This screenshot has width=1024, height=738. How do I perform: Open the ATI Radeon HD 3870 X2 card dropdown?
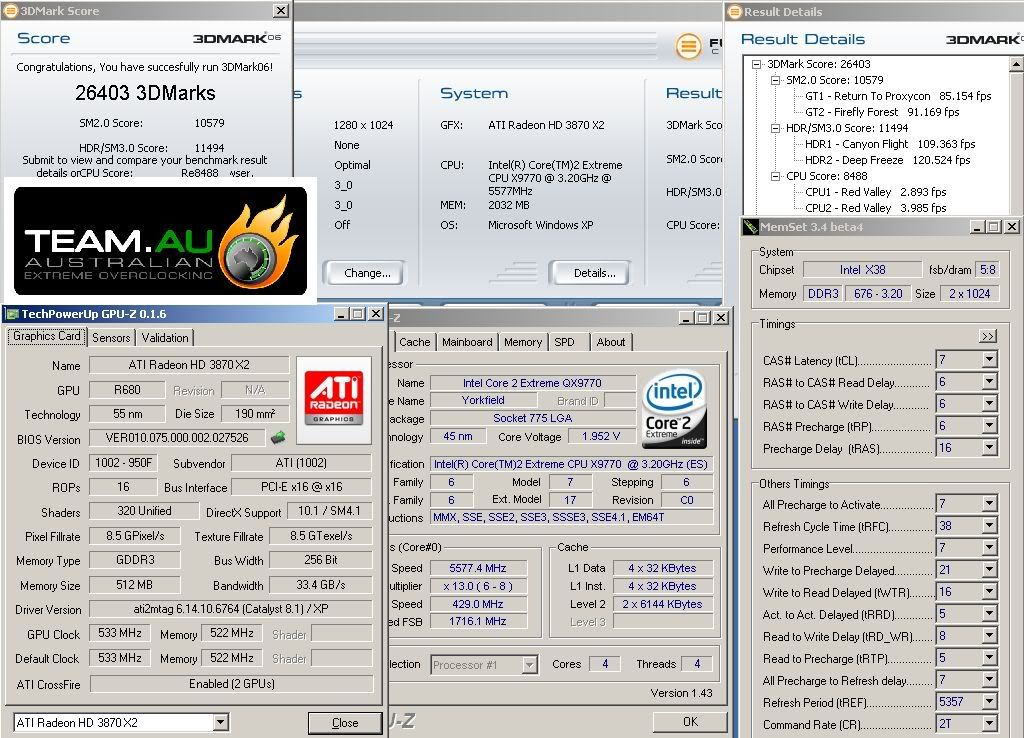pyautogui.click(x=221, y=722)
